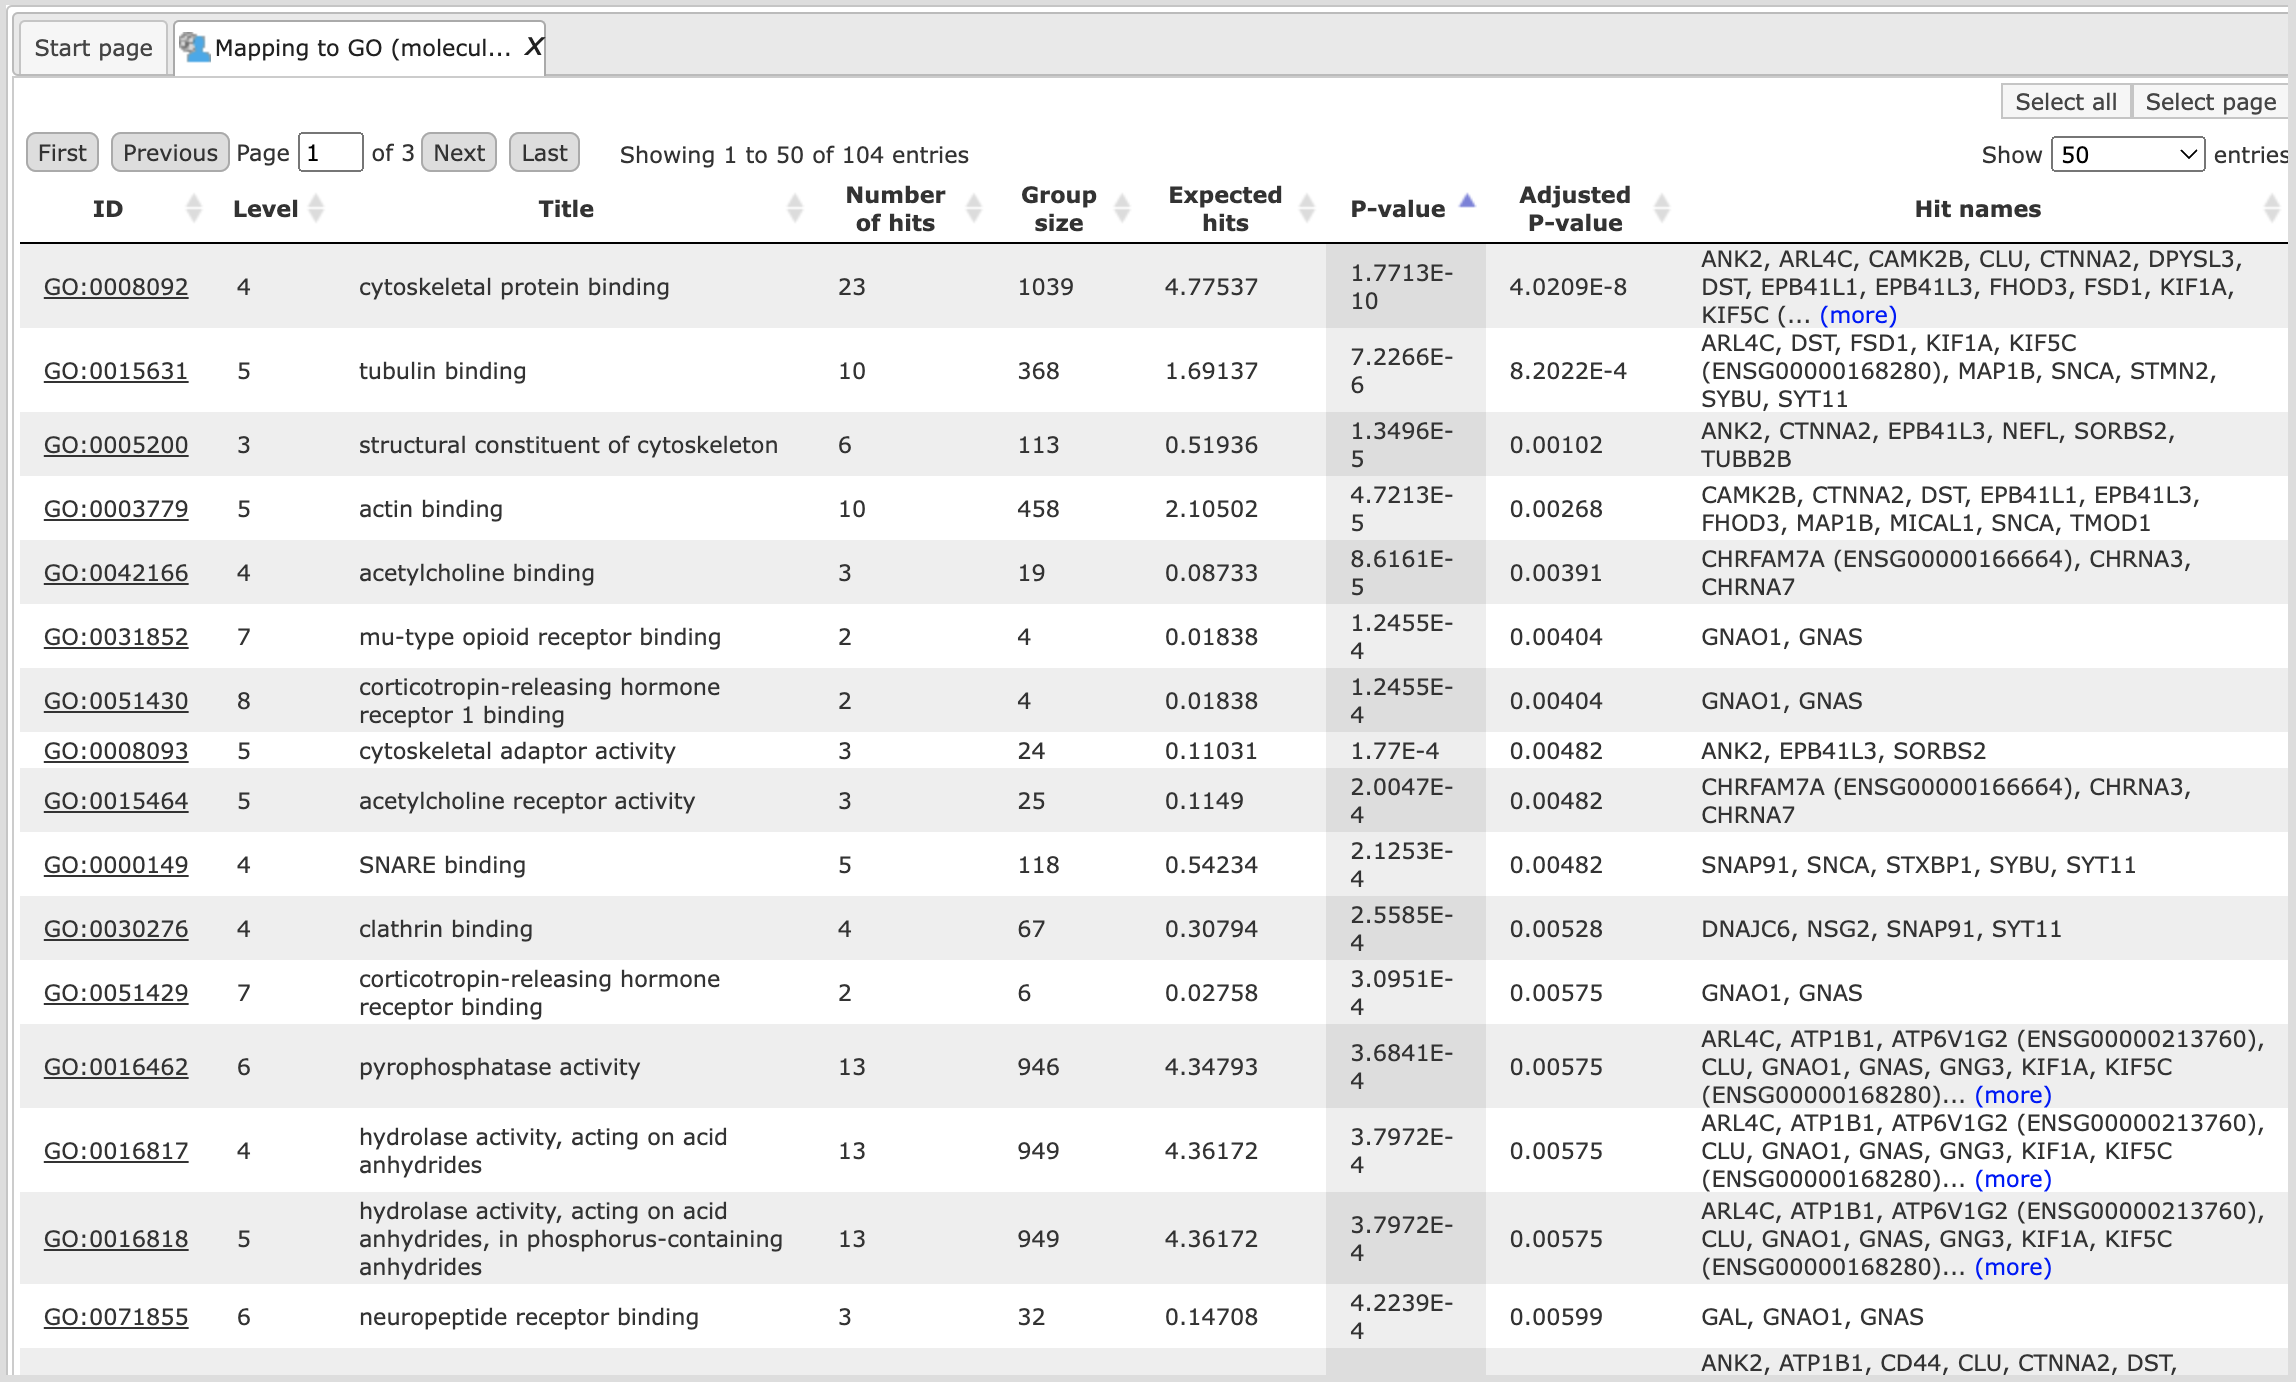This screenshot has height=1382, width=2296.
Task: Go to the Next page
Action: click(459, 153)
